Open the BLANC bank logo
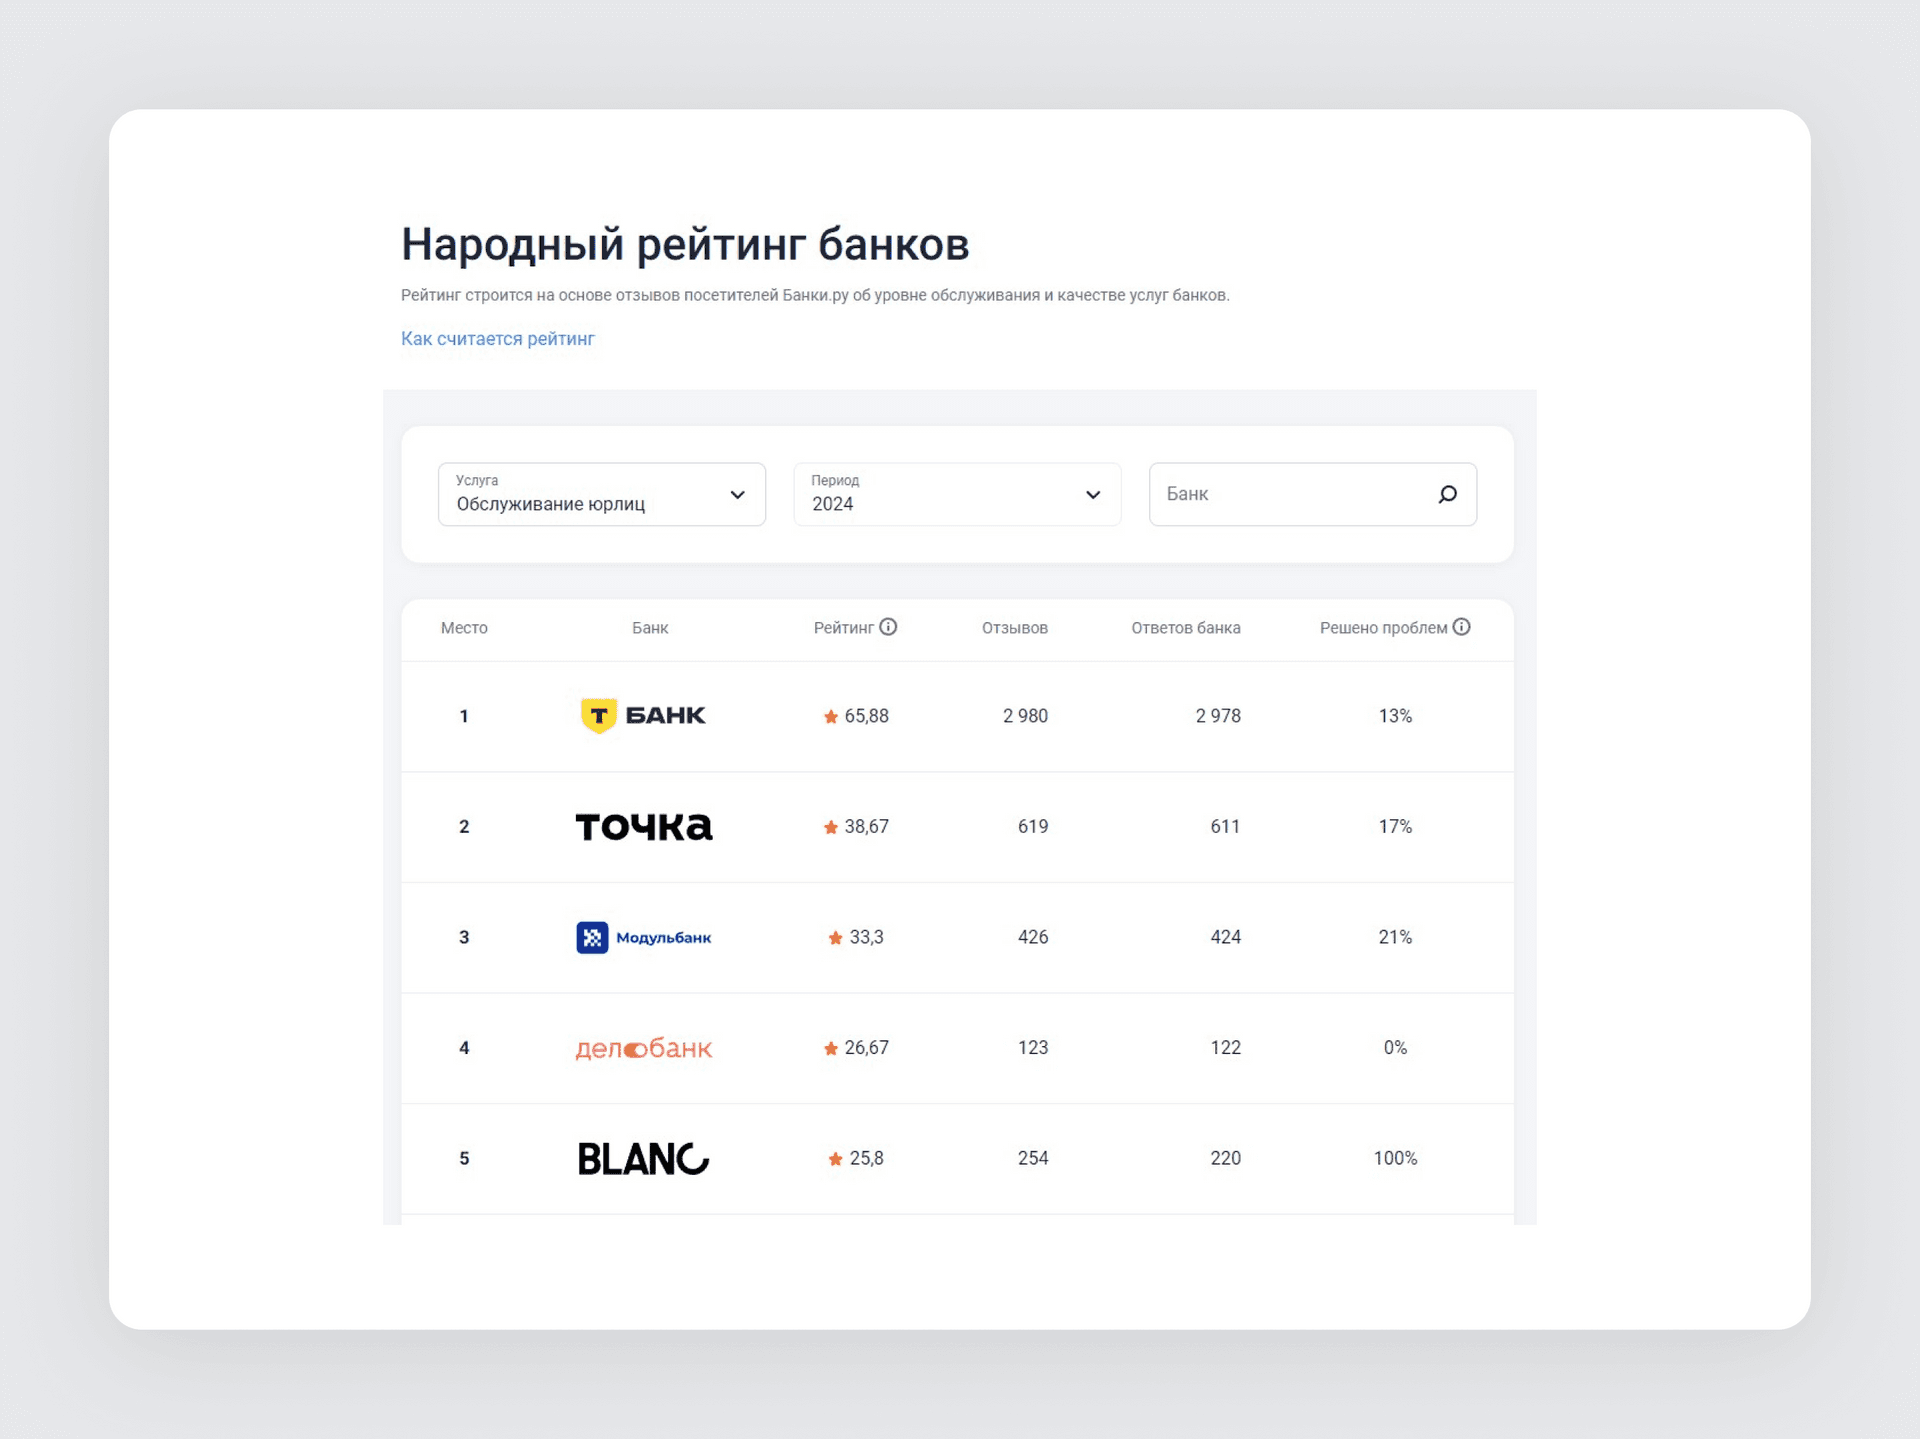The width and height of the screenshot is (1920, 1439). [644, 1158]
